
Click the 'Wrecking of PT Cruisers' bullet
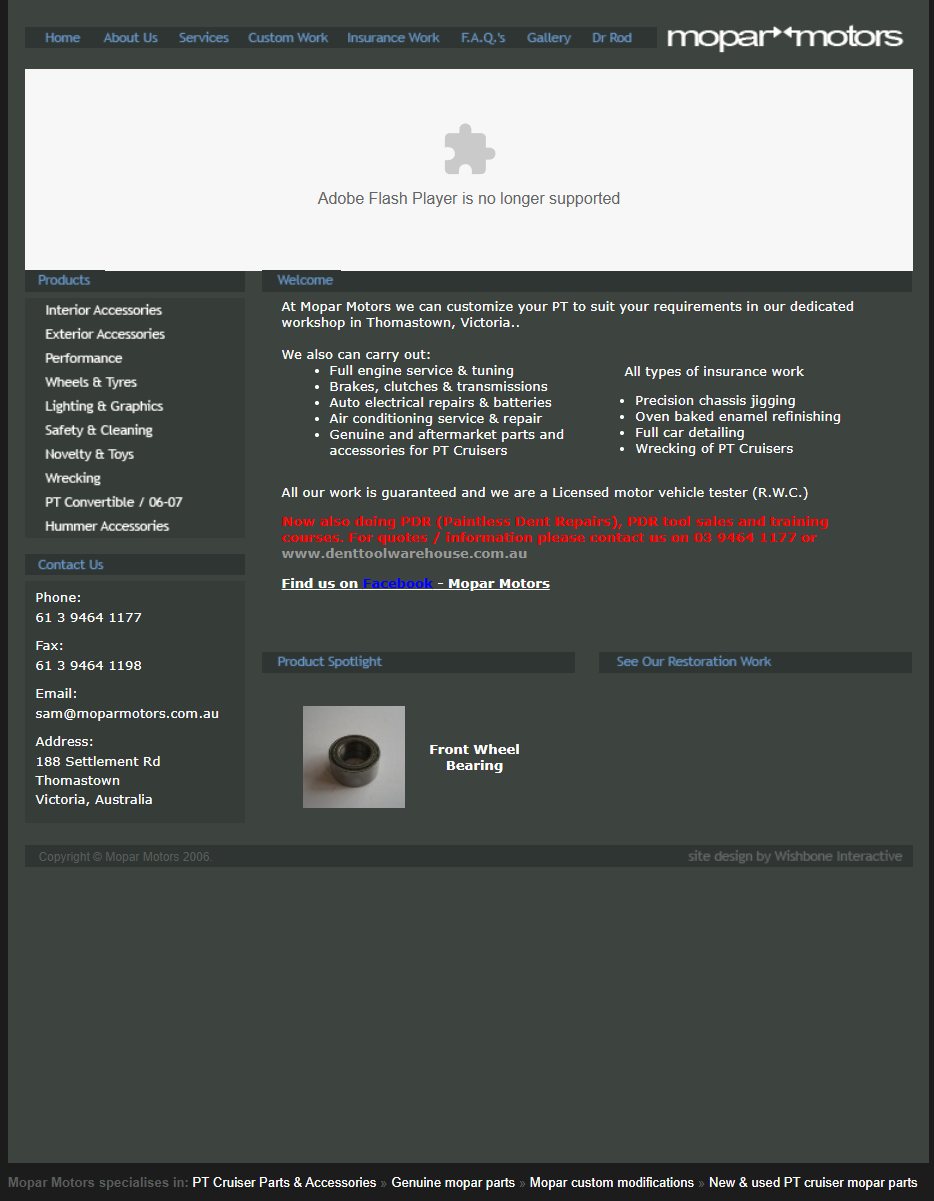pos(714,448)
